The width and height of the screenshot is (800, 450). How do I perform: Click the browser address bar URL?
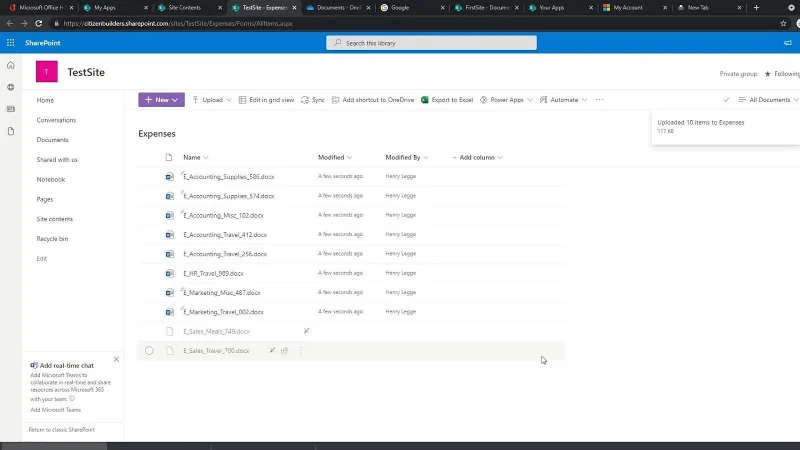point(178,23)
